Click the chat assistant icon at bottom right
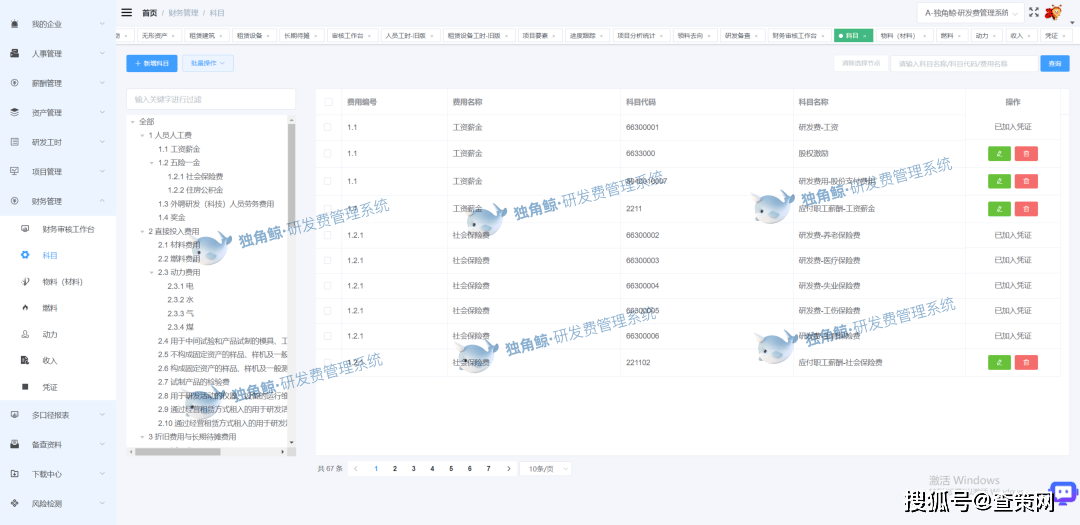 pyautogui.click(x=1062, y=493)
